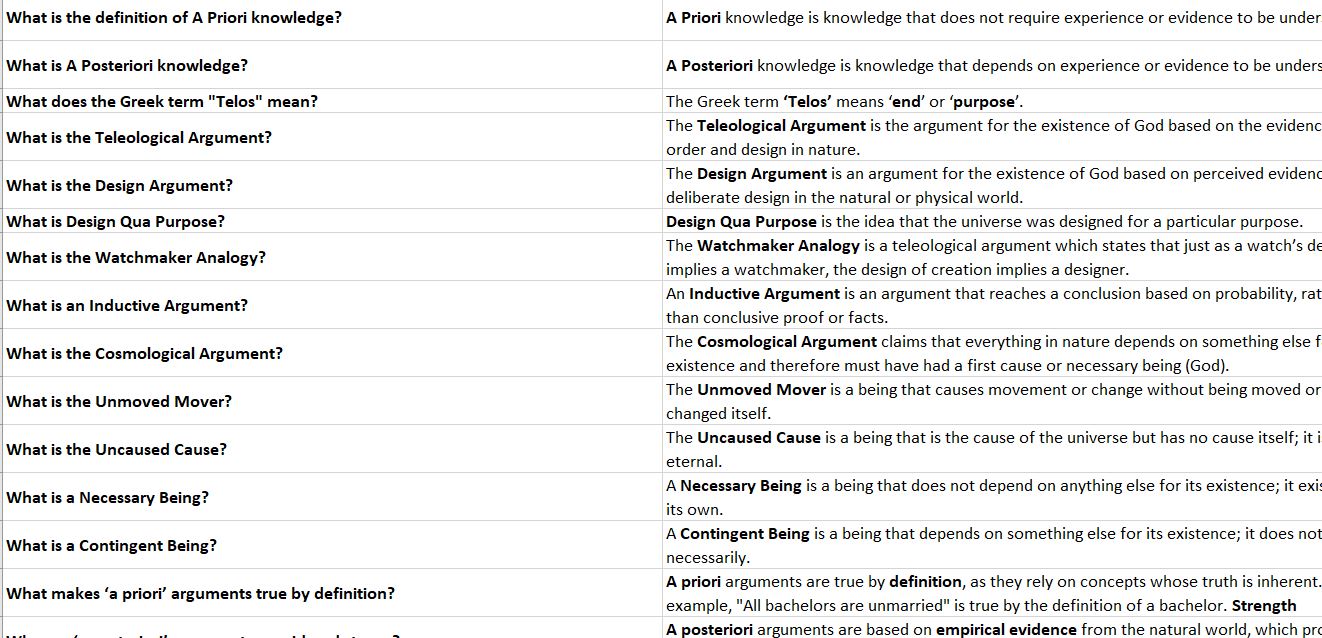The image size is (1322, 638).
Task: Click the Unmoved Mover definition answer cell
Action: tap(992, 402)
